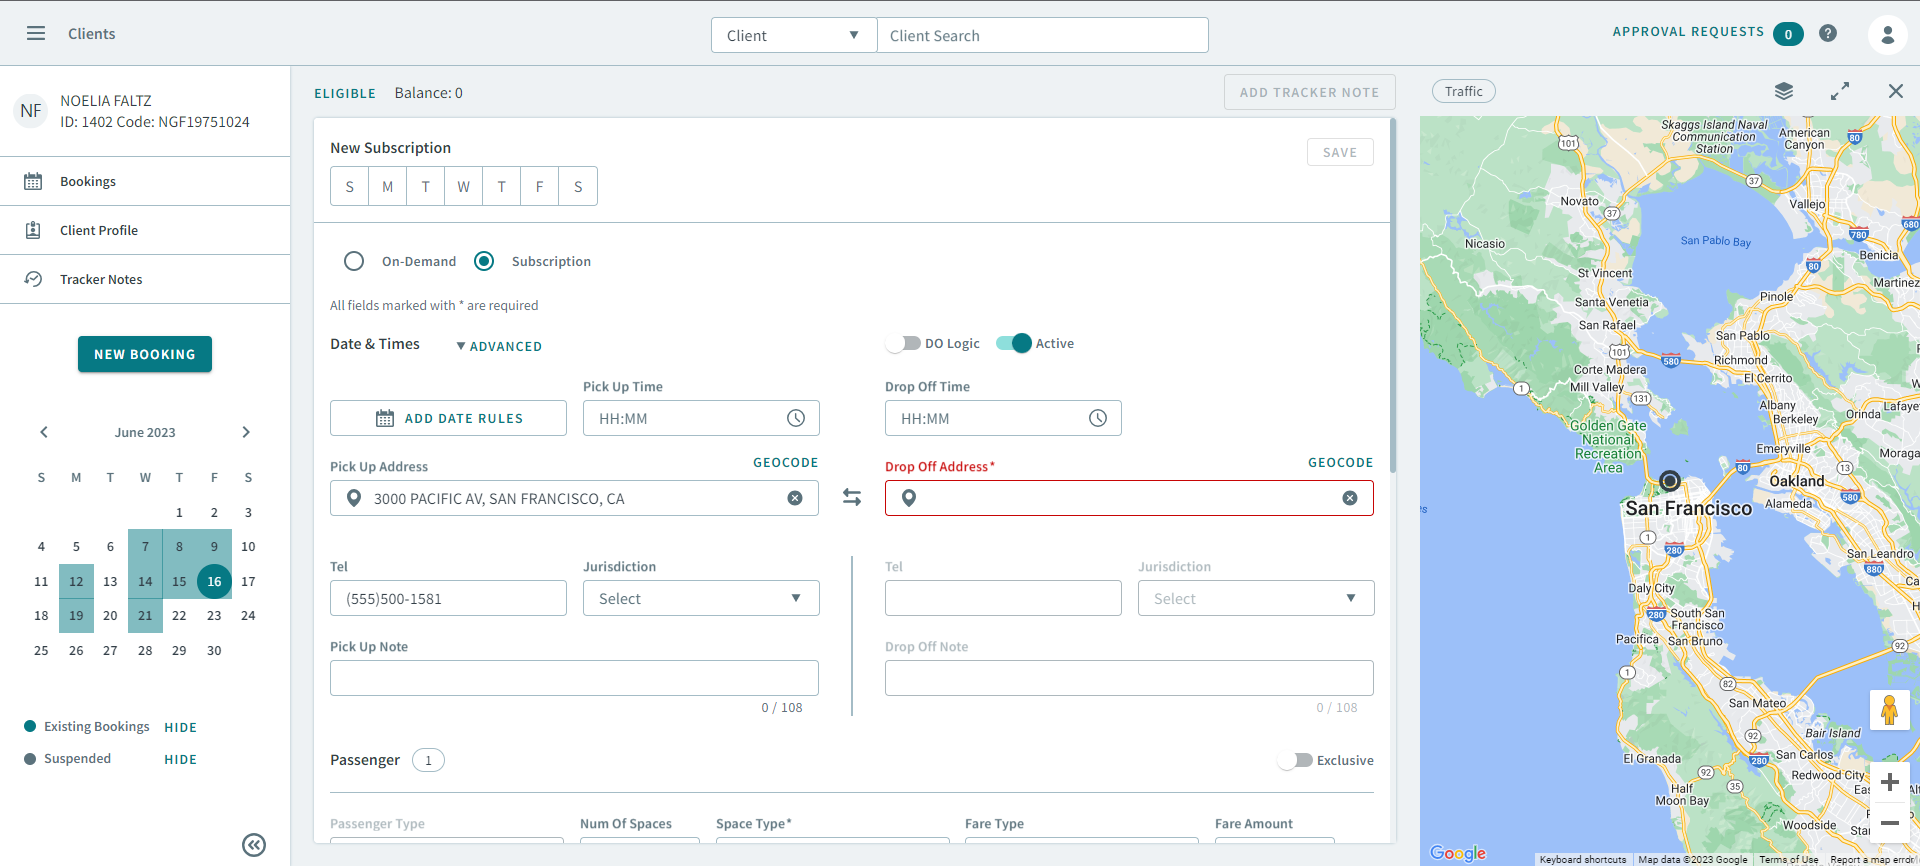The width and height of the screenshot is (1920, 866).
Task: Turn off the Active toggle
Action: click(1013, 343)
